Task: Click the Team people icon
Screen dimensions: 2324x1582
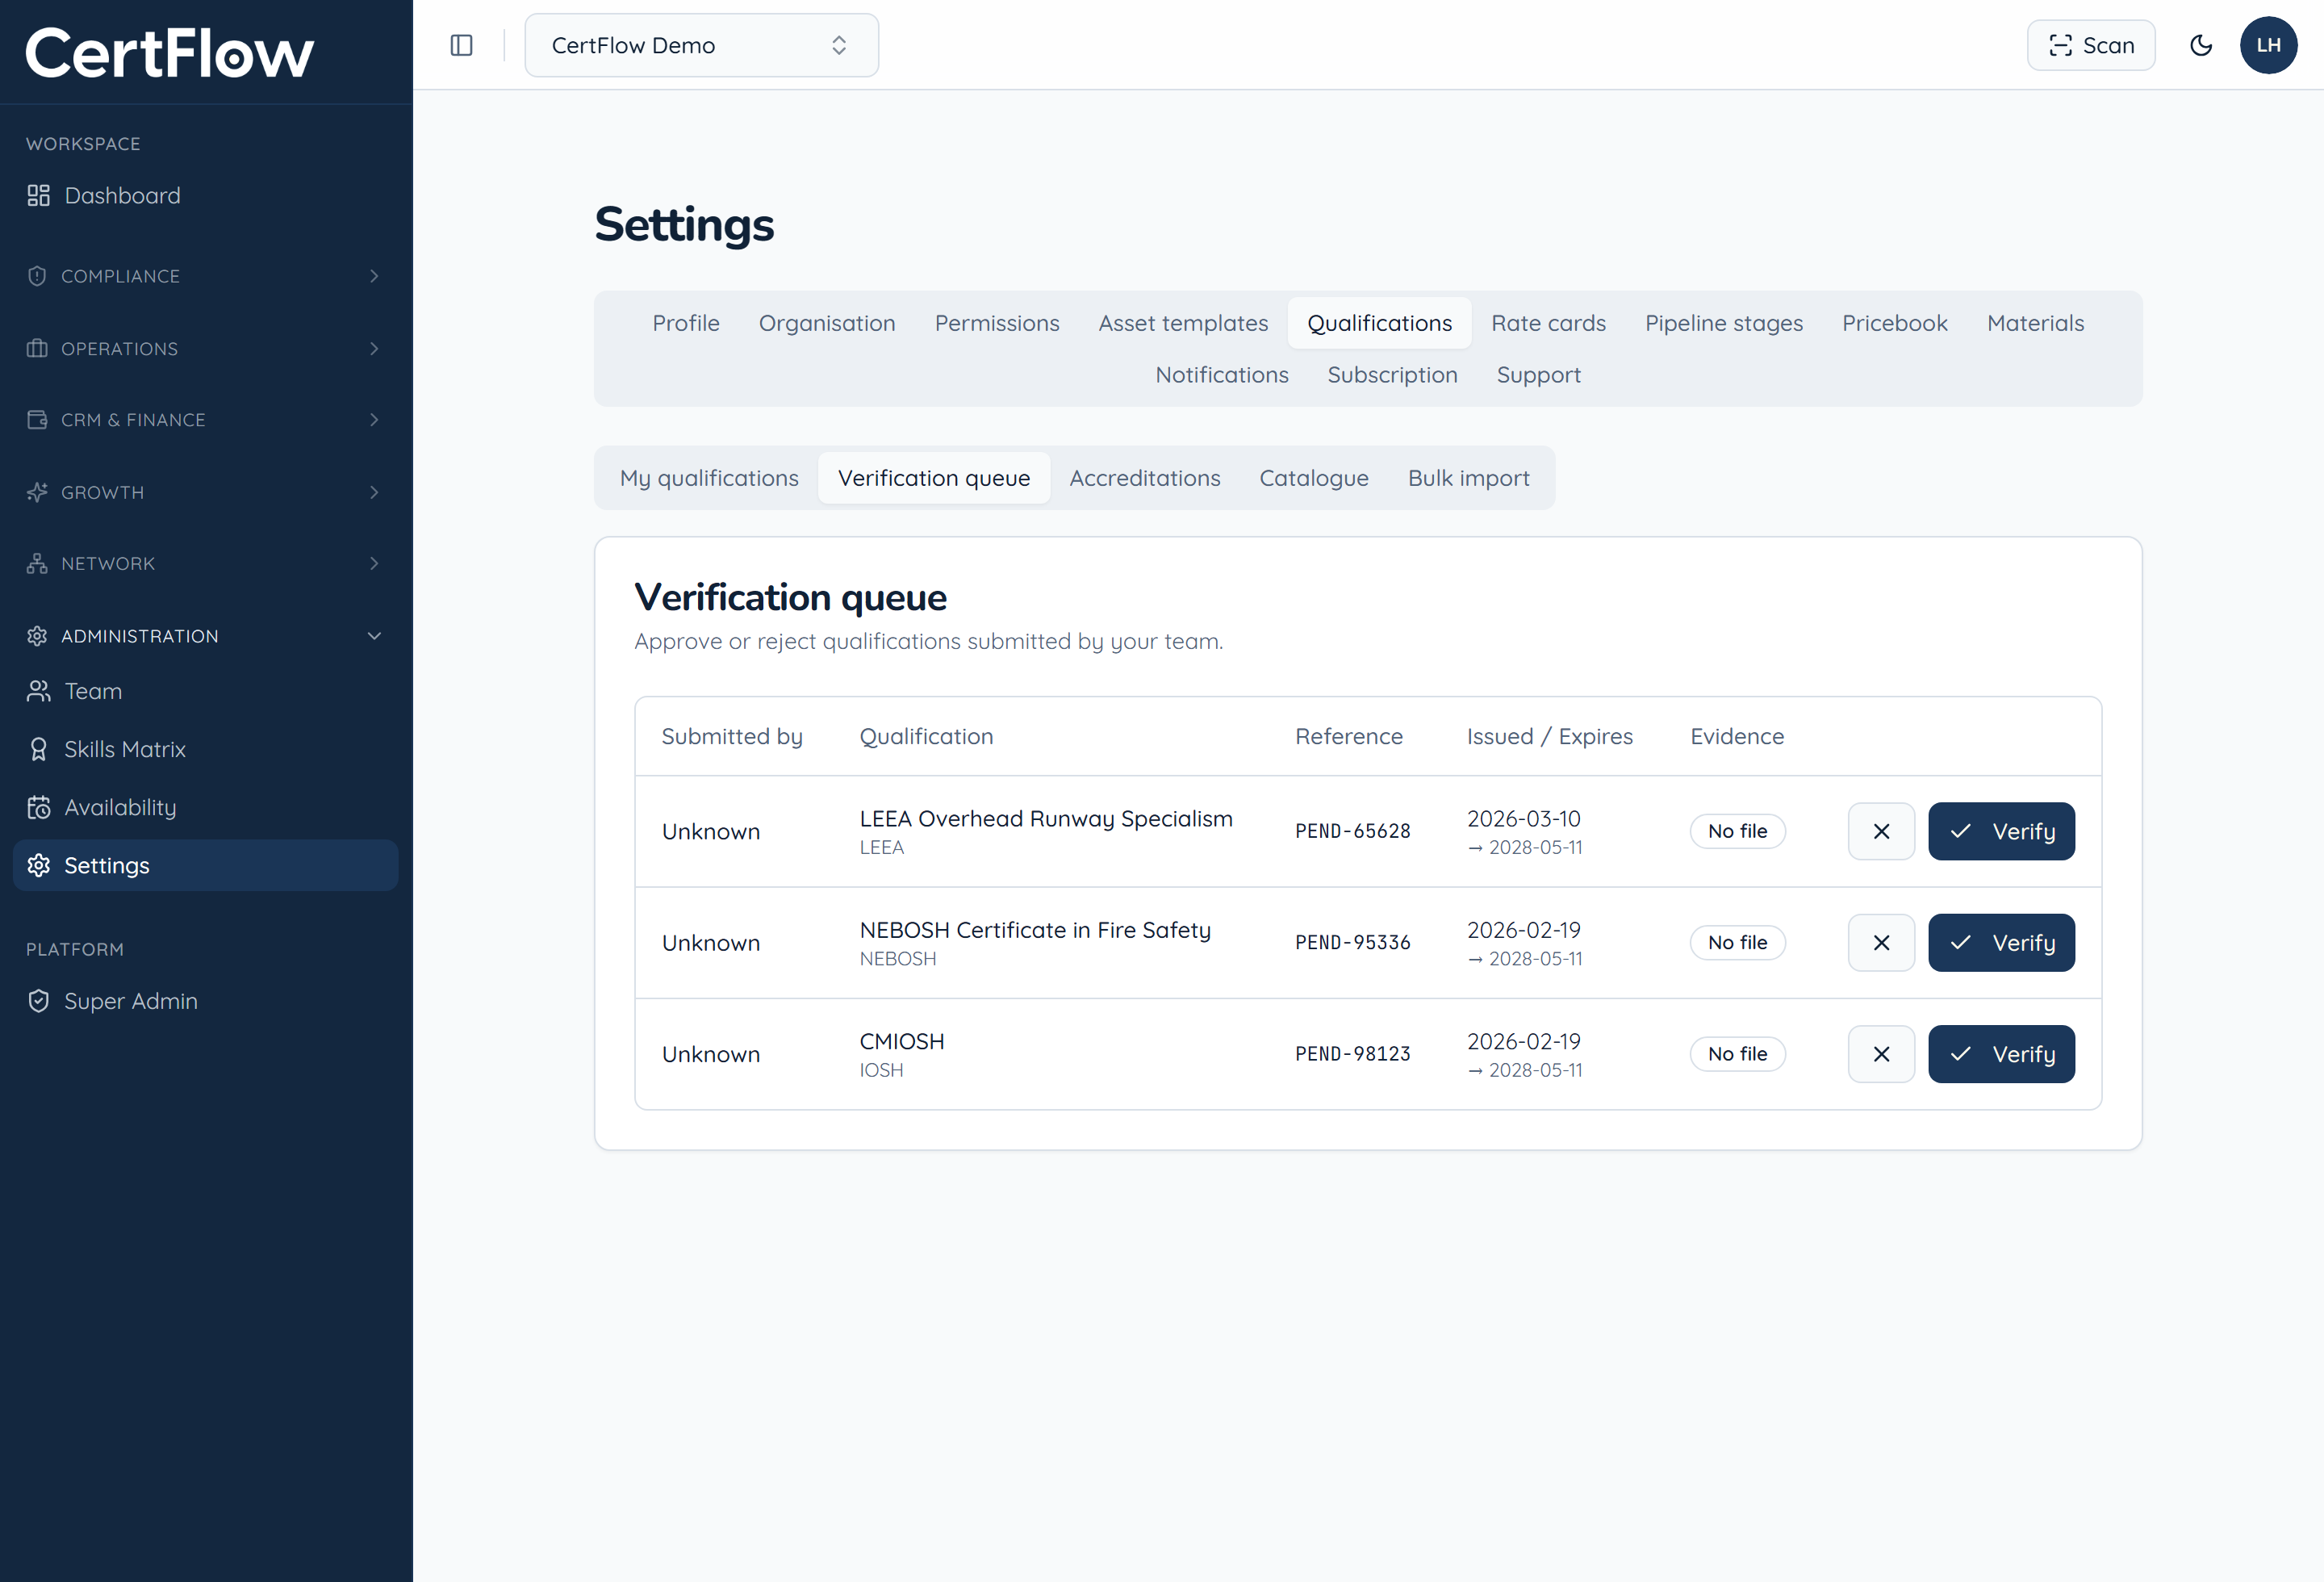Action: (x=38, y=691)
